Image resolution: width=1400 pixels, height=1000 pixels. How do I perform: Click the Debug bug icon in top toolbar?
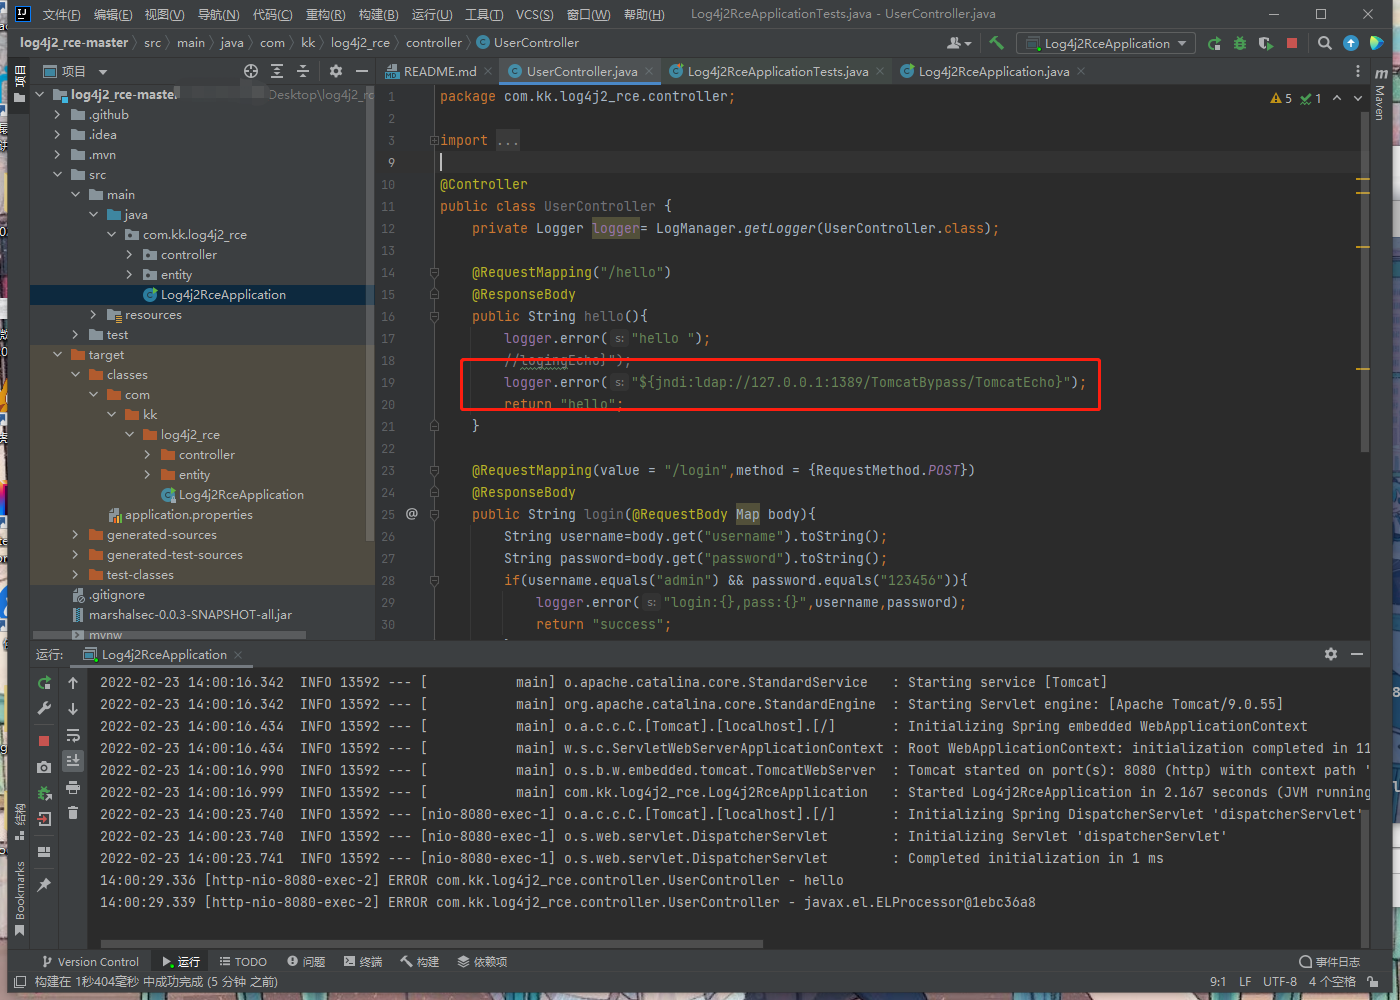(x=1240, y=43)
